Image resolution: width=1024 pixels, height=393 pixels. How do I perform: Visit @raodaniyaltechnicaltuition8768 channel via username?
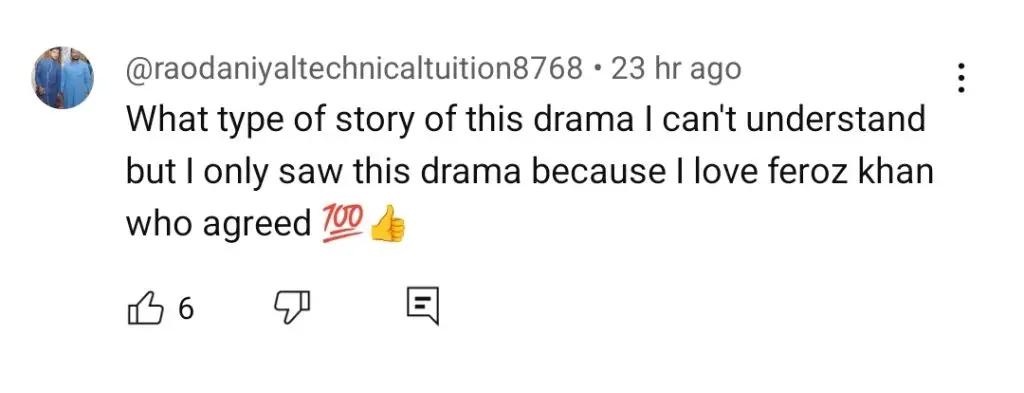(353, 69)
